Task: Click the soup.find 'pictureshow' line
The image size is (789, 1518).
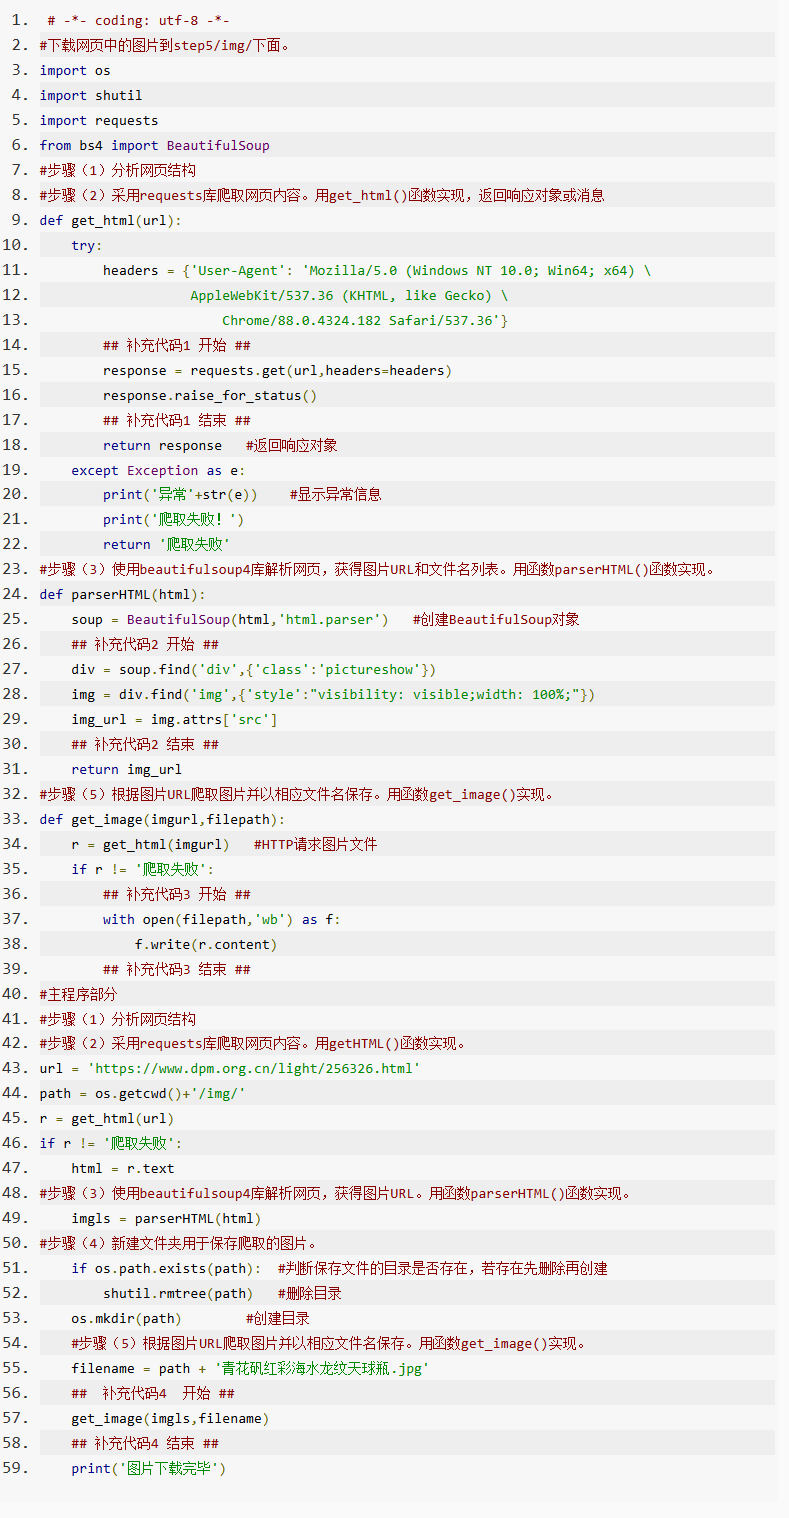Action: [x=254, y=669]
